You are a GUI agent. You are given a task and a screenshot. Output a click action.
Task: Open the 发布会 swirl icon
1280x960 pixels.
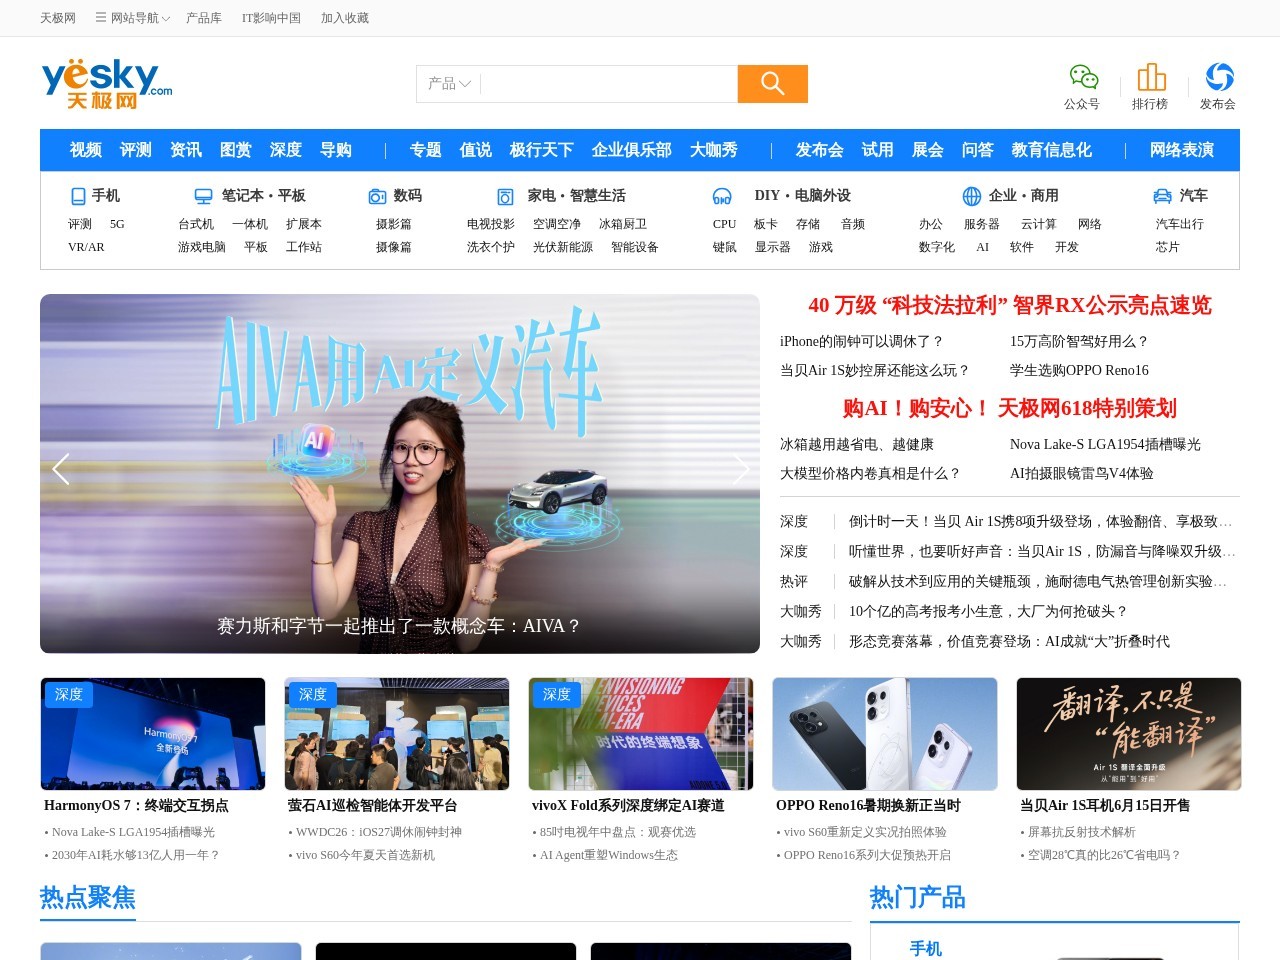(1219, 77)
